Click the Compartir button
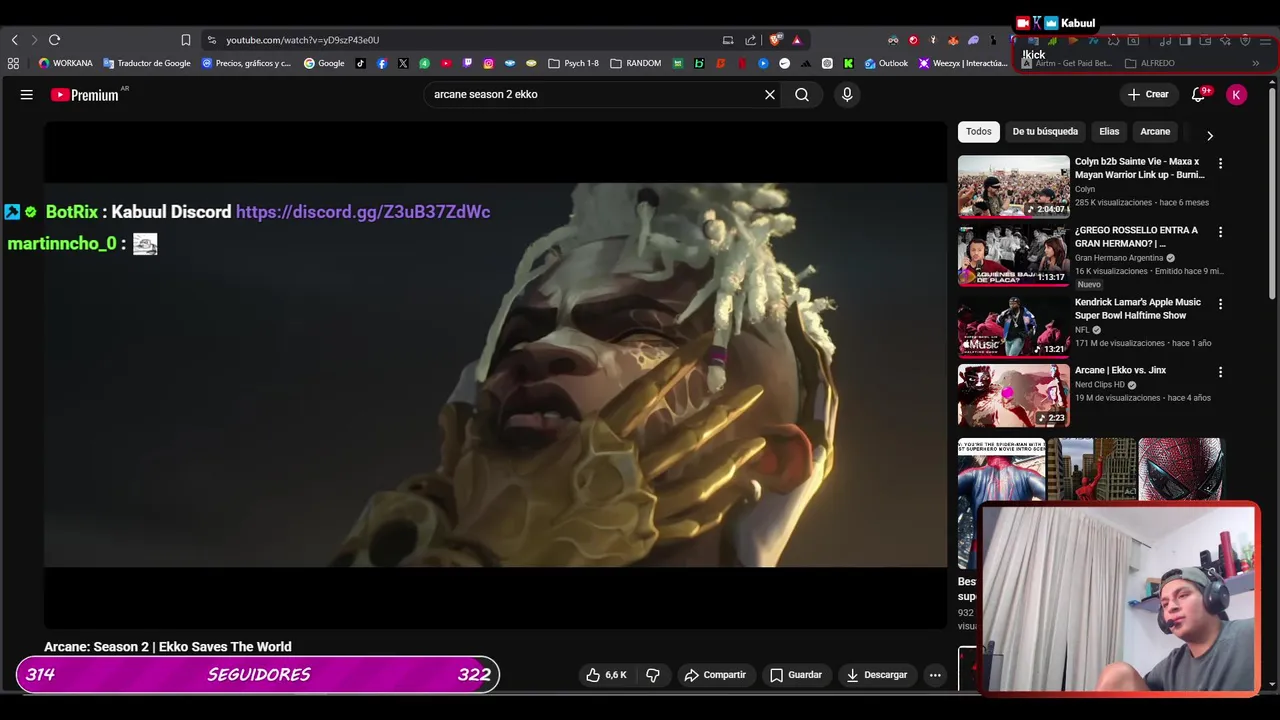 pos(715,675)
